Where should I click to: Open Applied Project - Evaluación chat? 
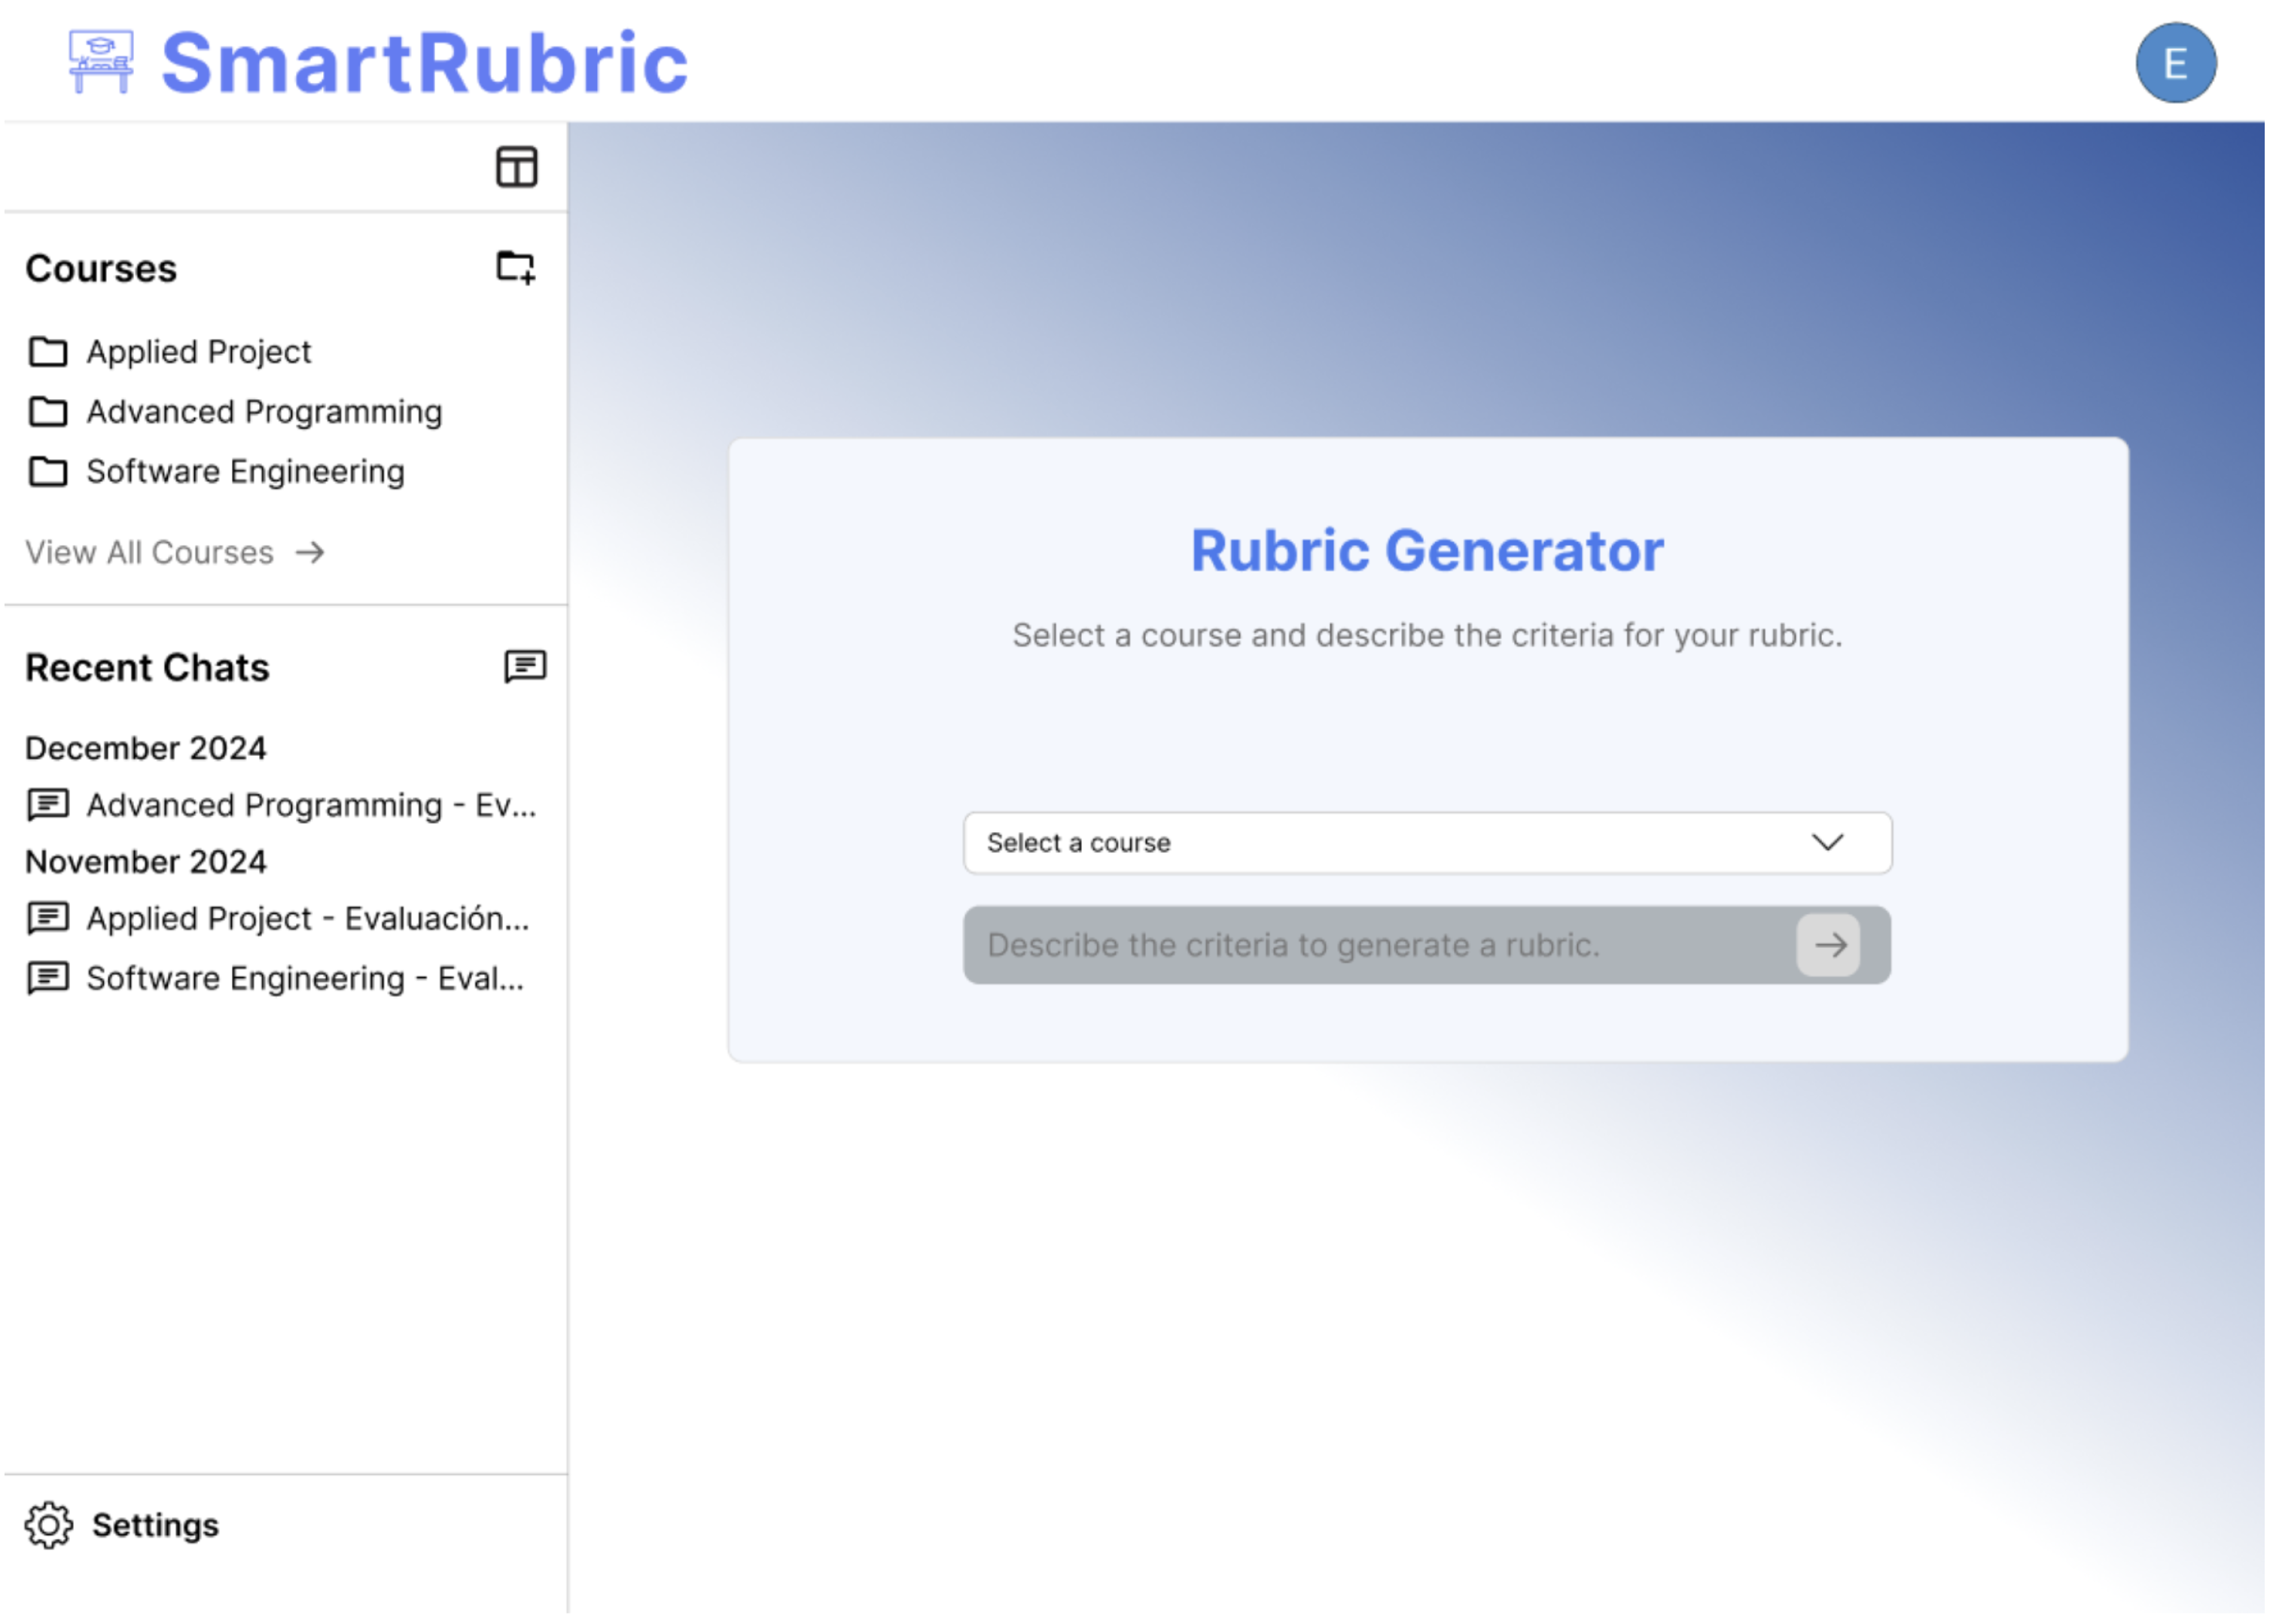pyautogui.click(x=307, y=918)
